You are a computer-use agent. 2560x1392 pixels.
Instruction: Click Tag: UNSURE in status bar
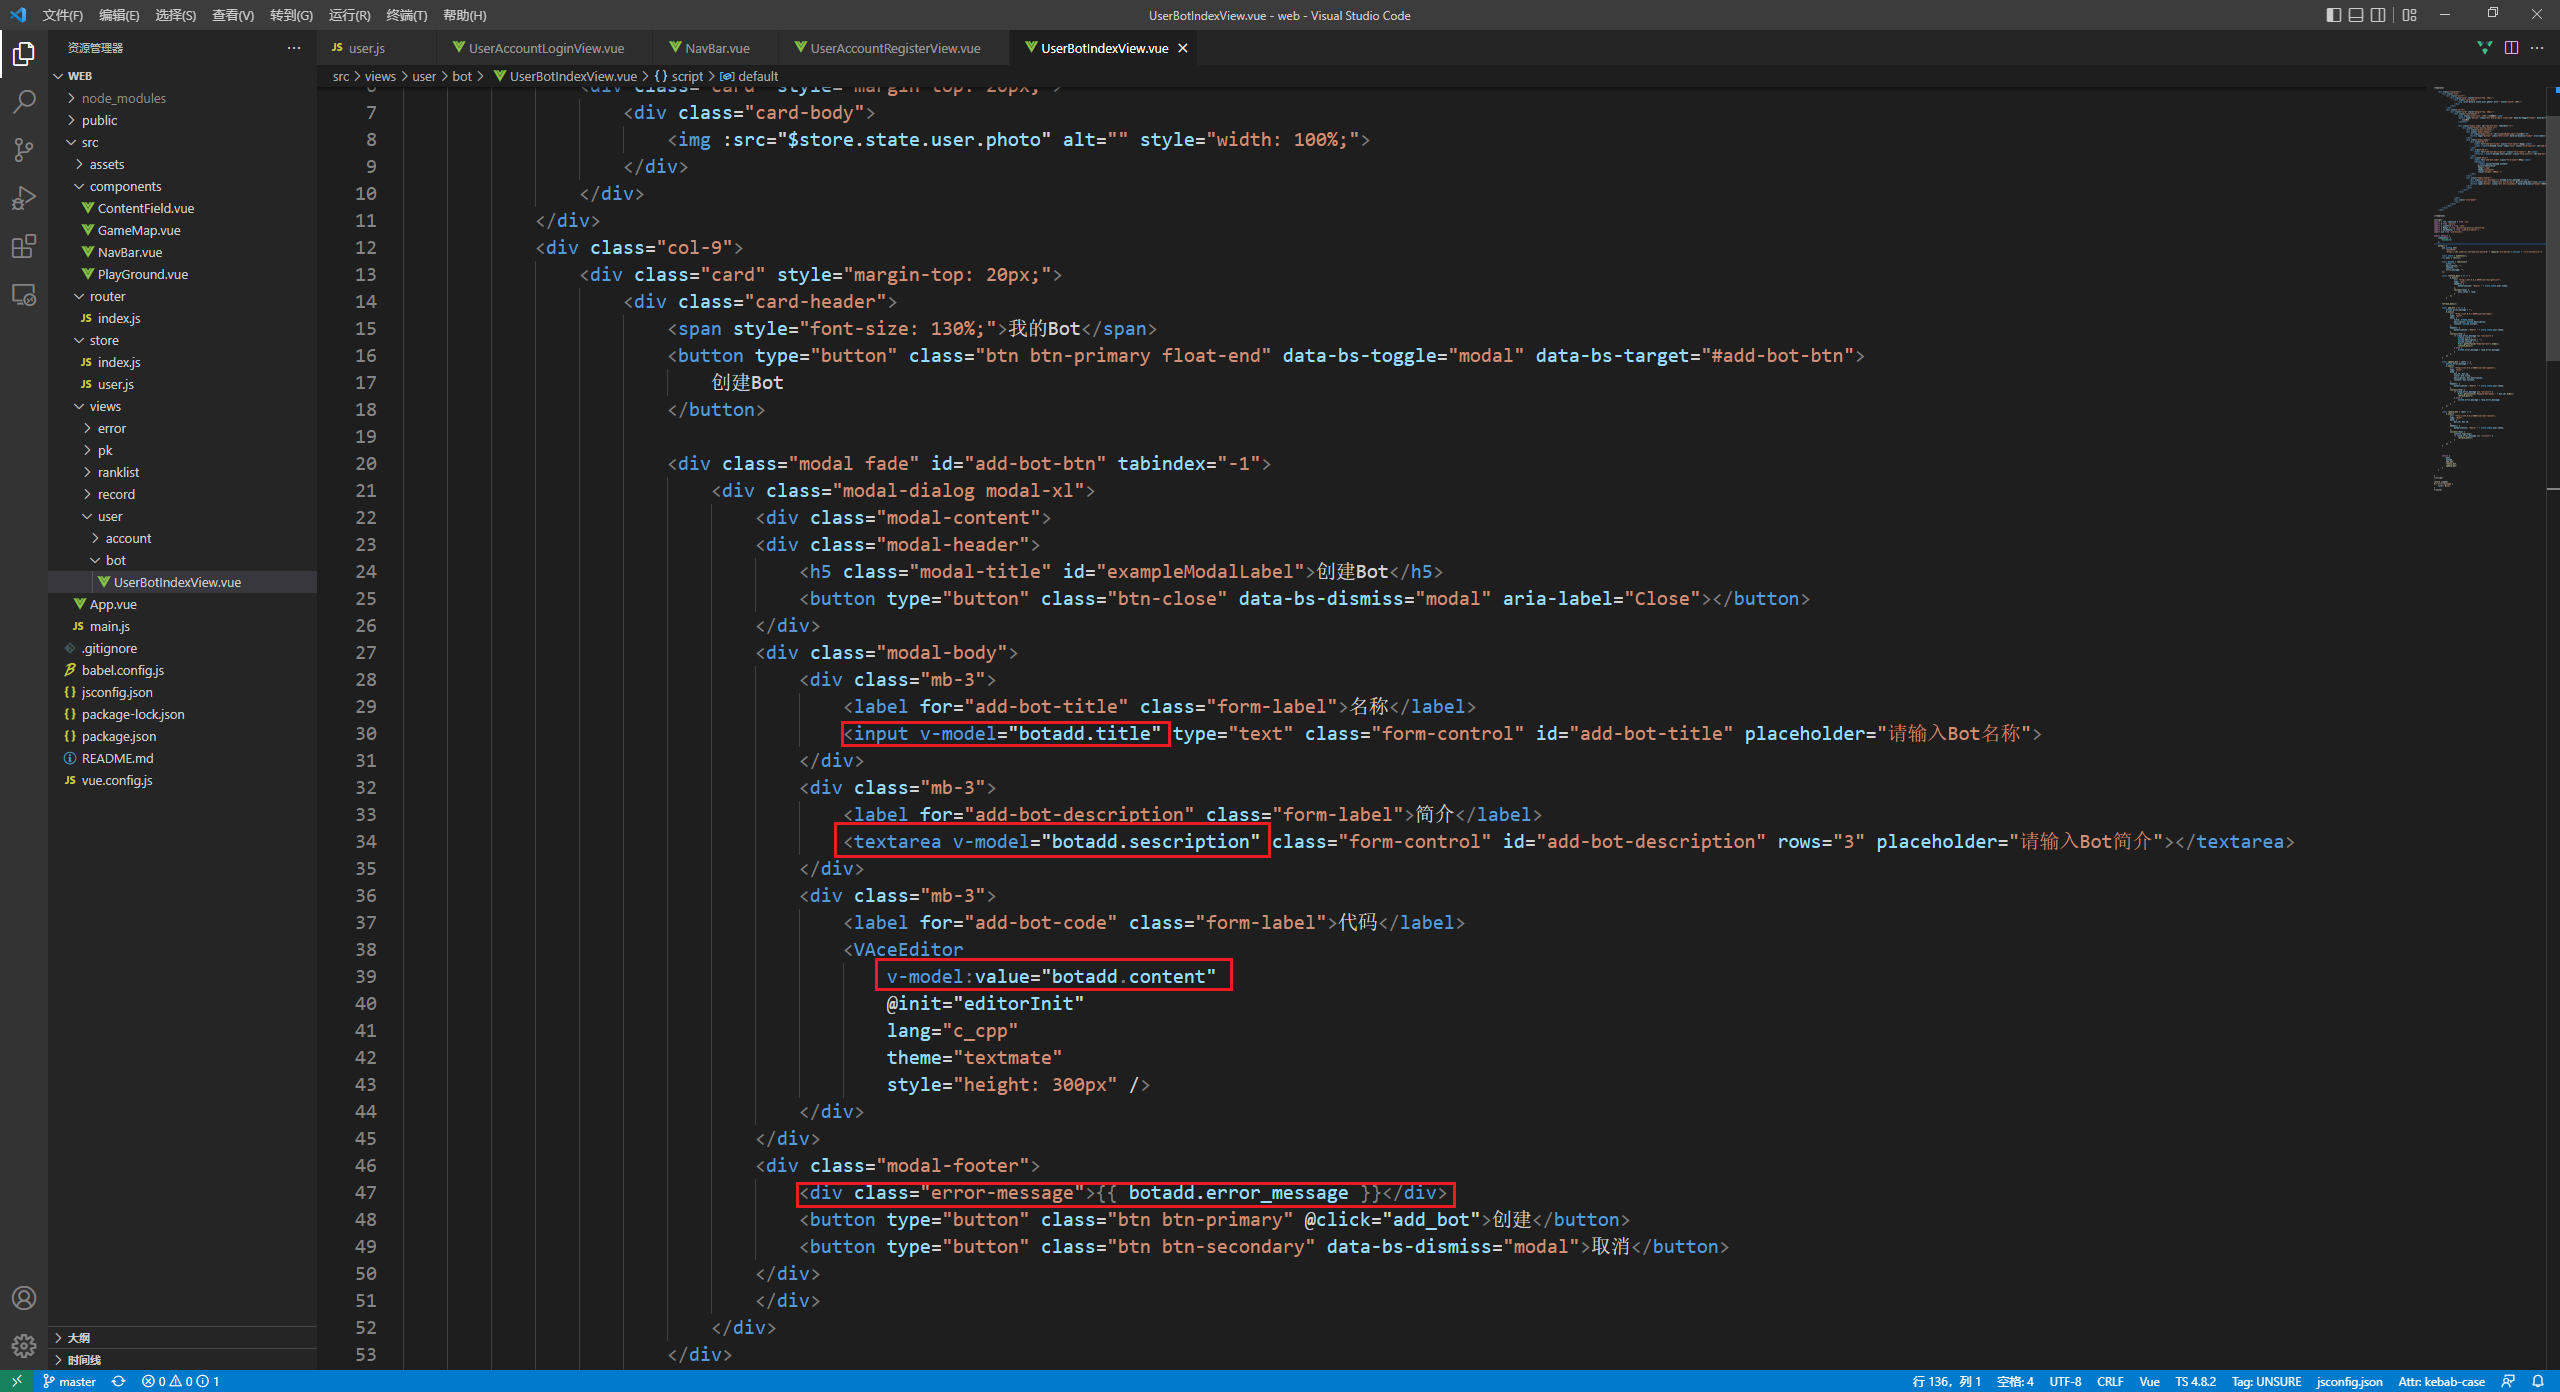pyautogui.click(x=2266, y=1381)
